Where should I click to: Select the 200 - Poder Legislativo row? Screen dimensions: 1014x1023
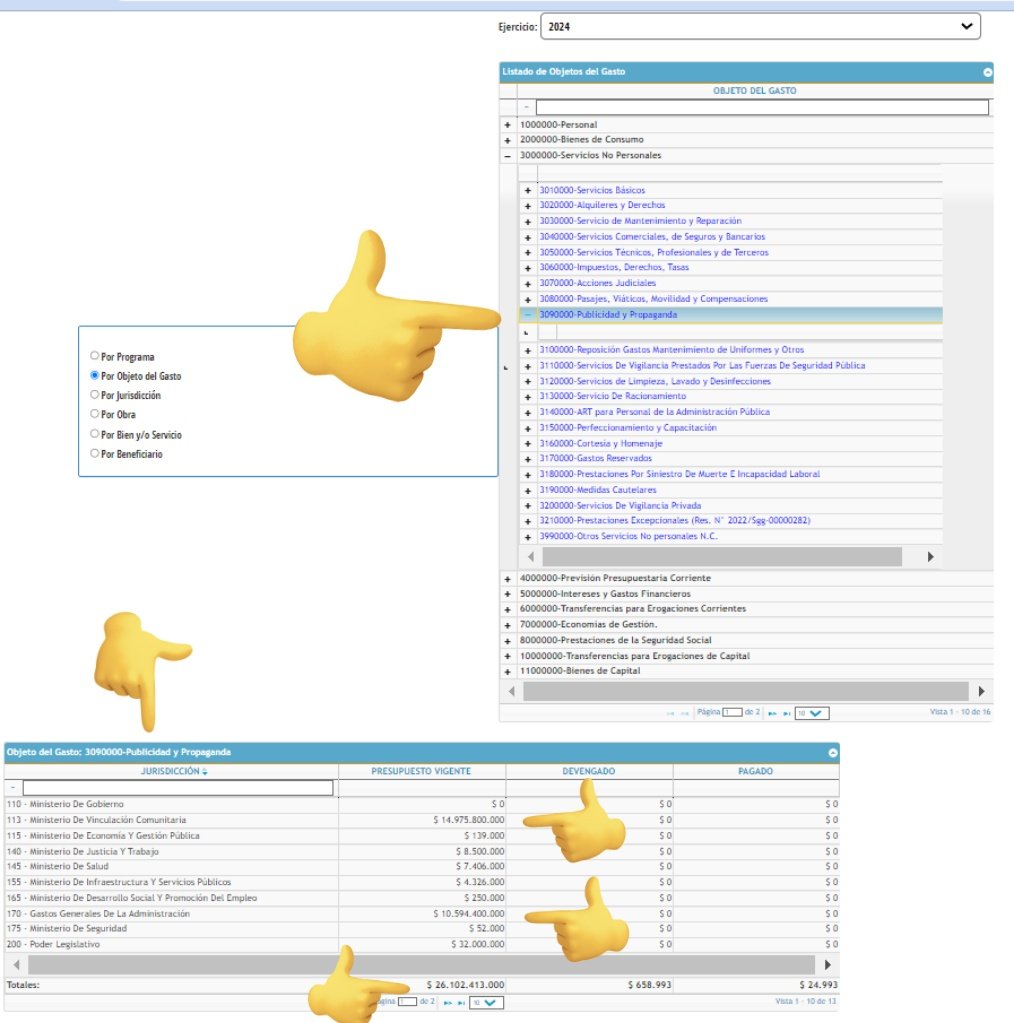pos(422,944)
